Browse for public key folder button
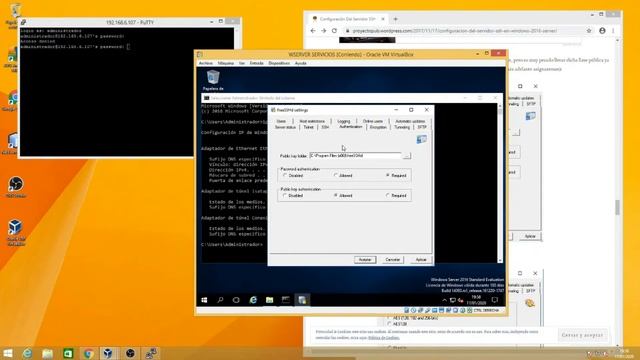640x360 pixels. [x=407, y=156]
